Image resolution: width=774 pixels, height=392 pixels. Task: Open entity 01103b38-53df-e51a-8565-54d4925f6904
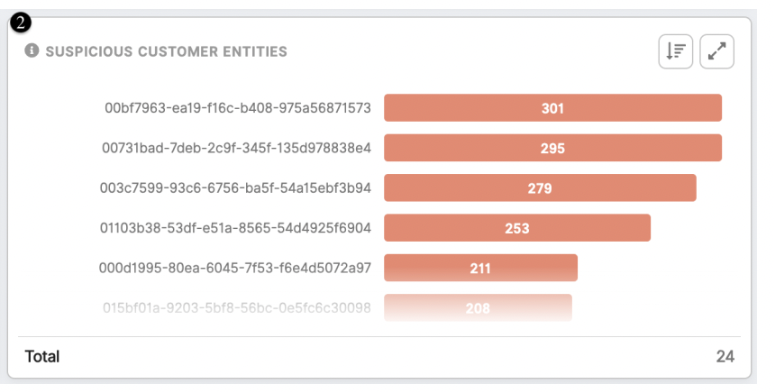(x=235, y=228)
